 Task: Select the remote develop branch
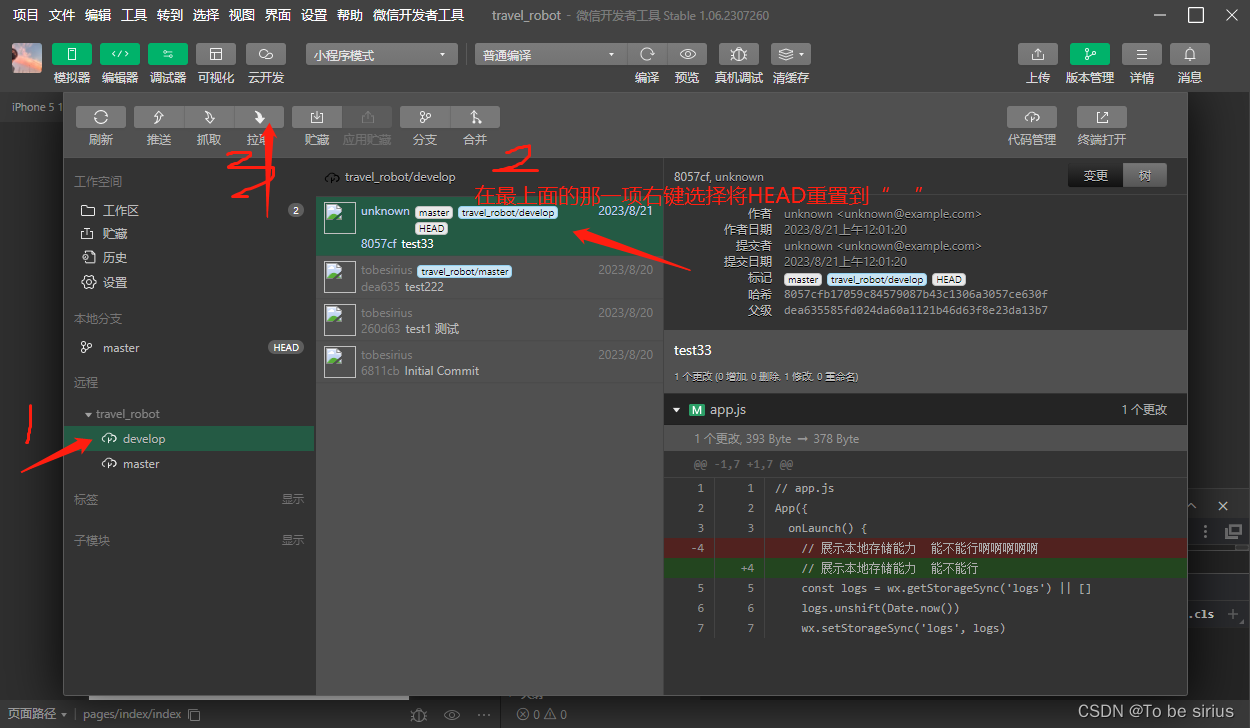coord(190,439)
